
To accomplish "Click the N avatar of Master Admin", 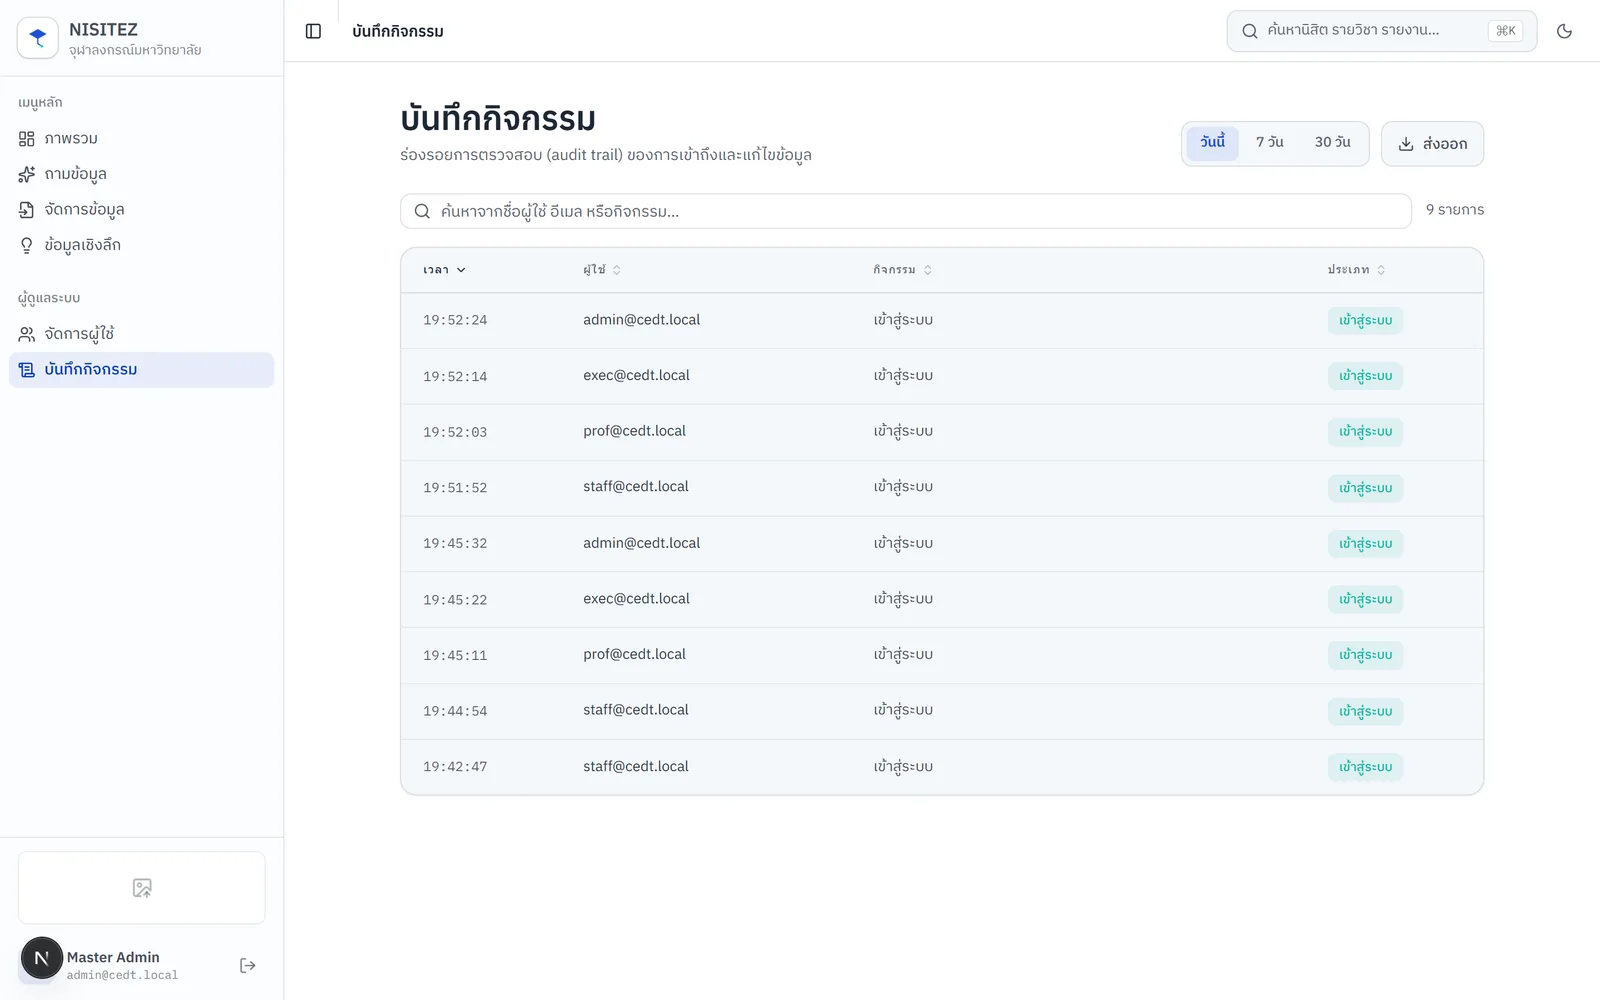I will point(42,958).
